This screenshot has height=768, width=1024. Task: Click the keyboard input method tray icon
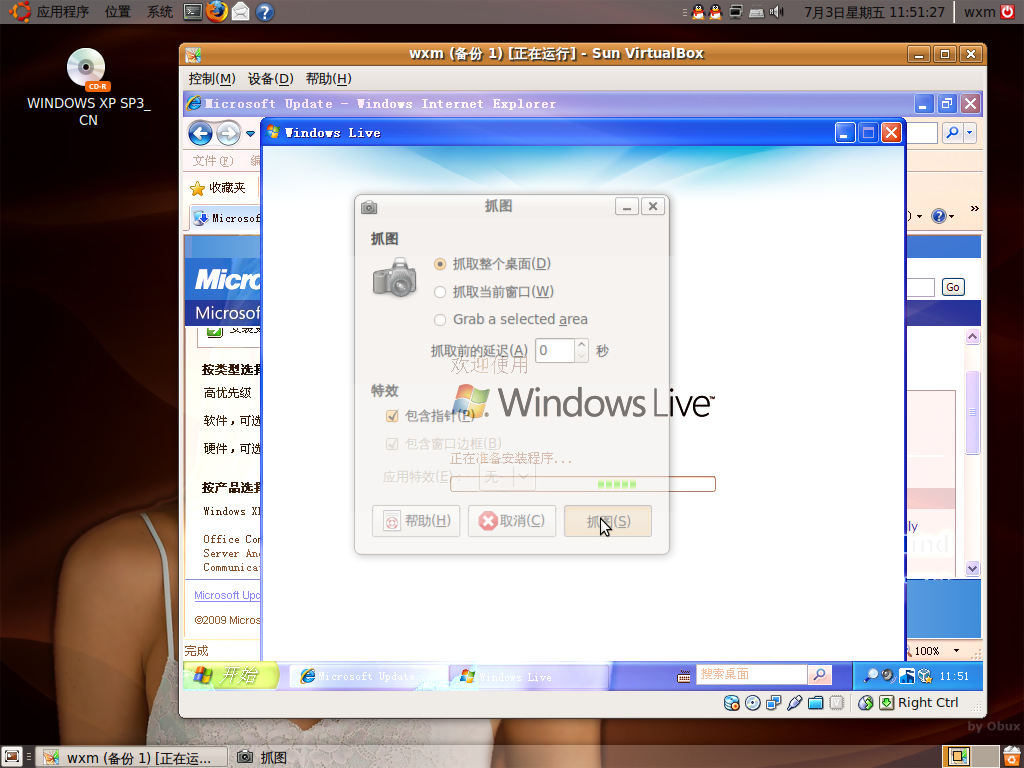tap(756, 12)
